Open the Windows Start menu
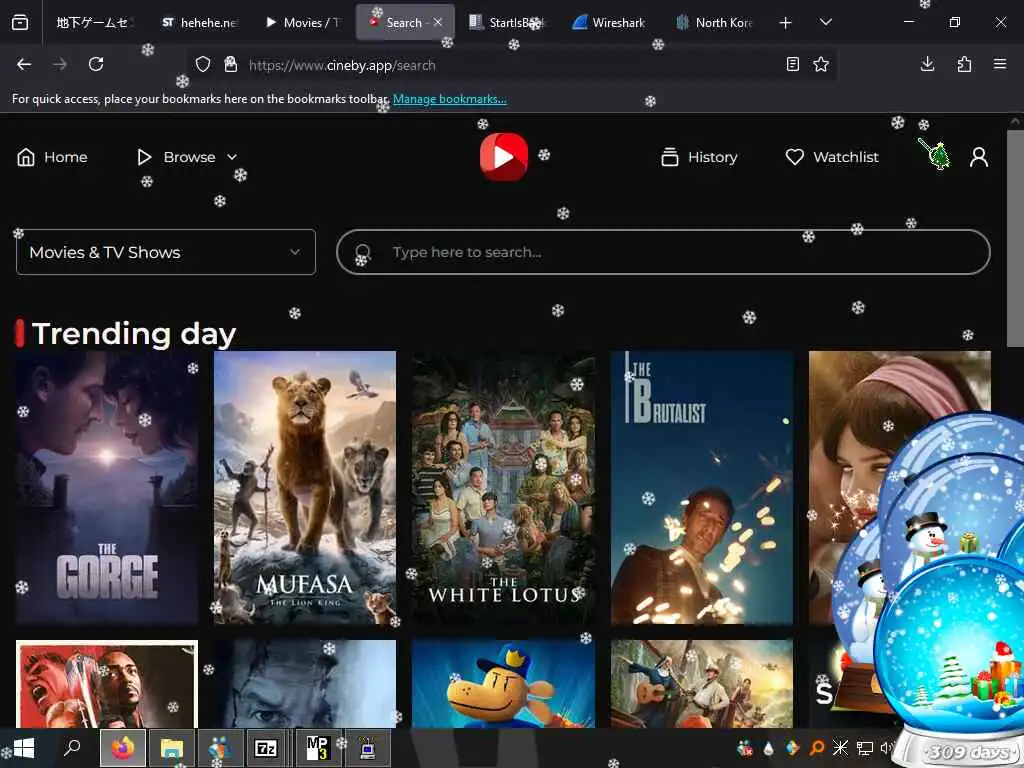The width and height of the screenshot is (1024, 768). (x=24, y=748)
